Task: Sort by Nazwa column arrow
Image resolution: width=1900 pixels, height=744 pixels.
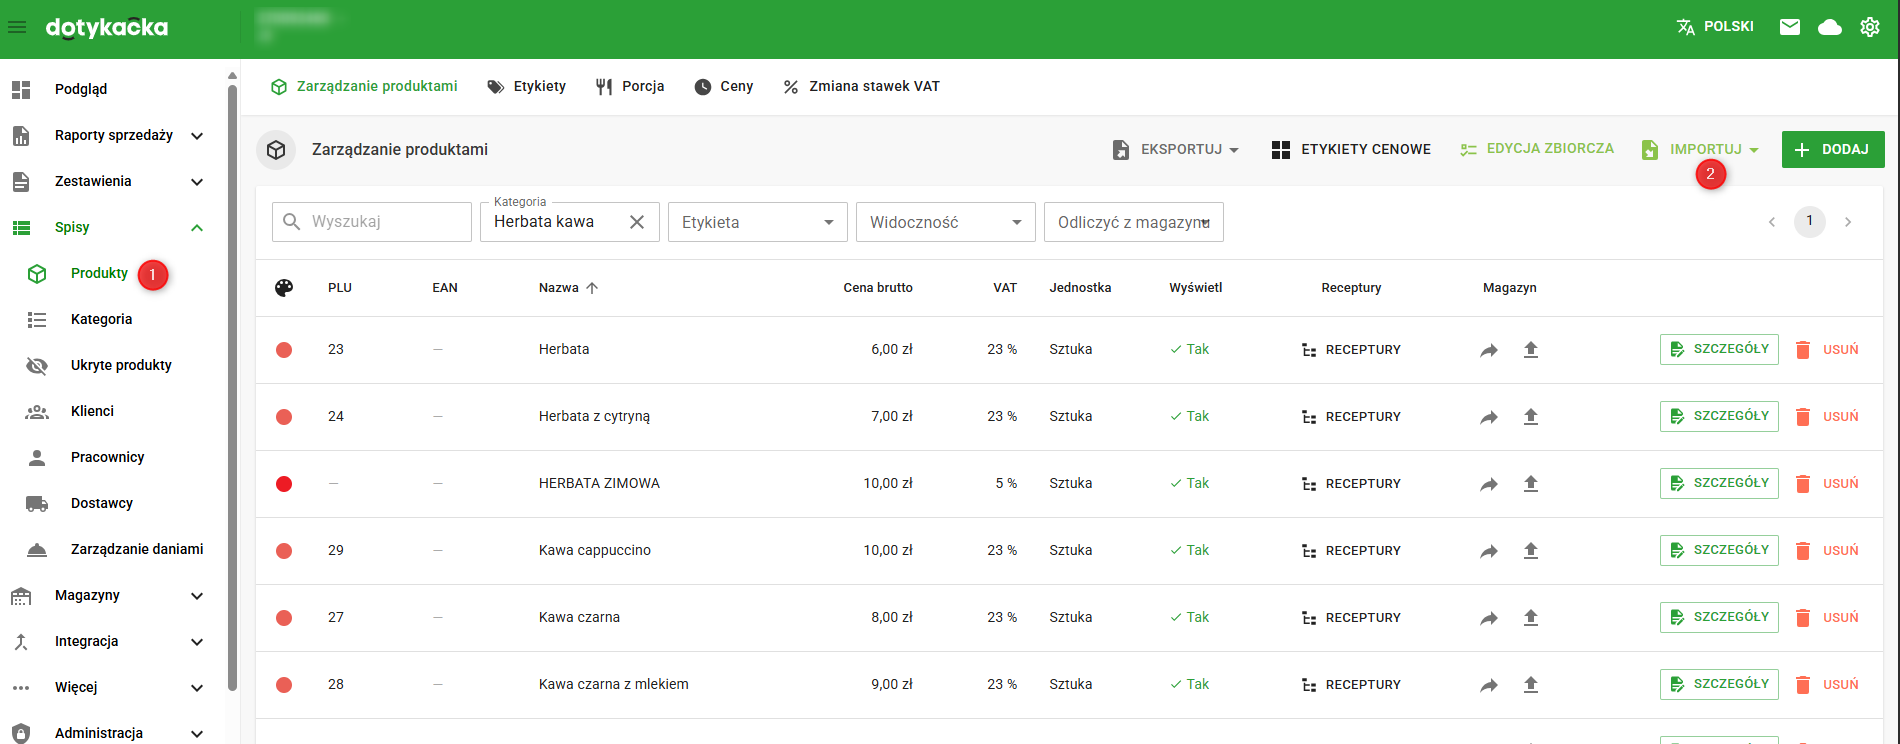Action: pyautogui.click(x=592, y=288)
